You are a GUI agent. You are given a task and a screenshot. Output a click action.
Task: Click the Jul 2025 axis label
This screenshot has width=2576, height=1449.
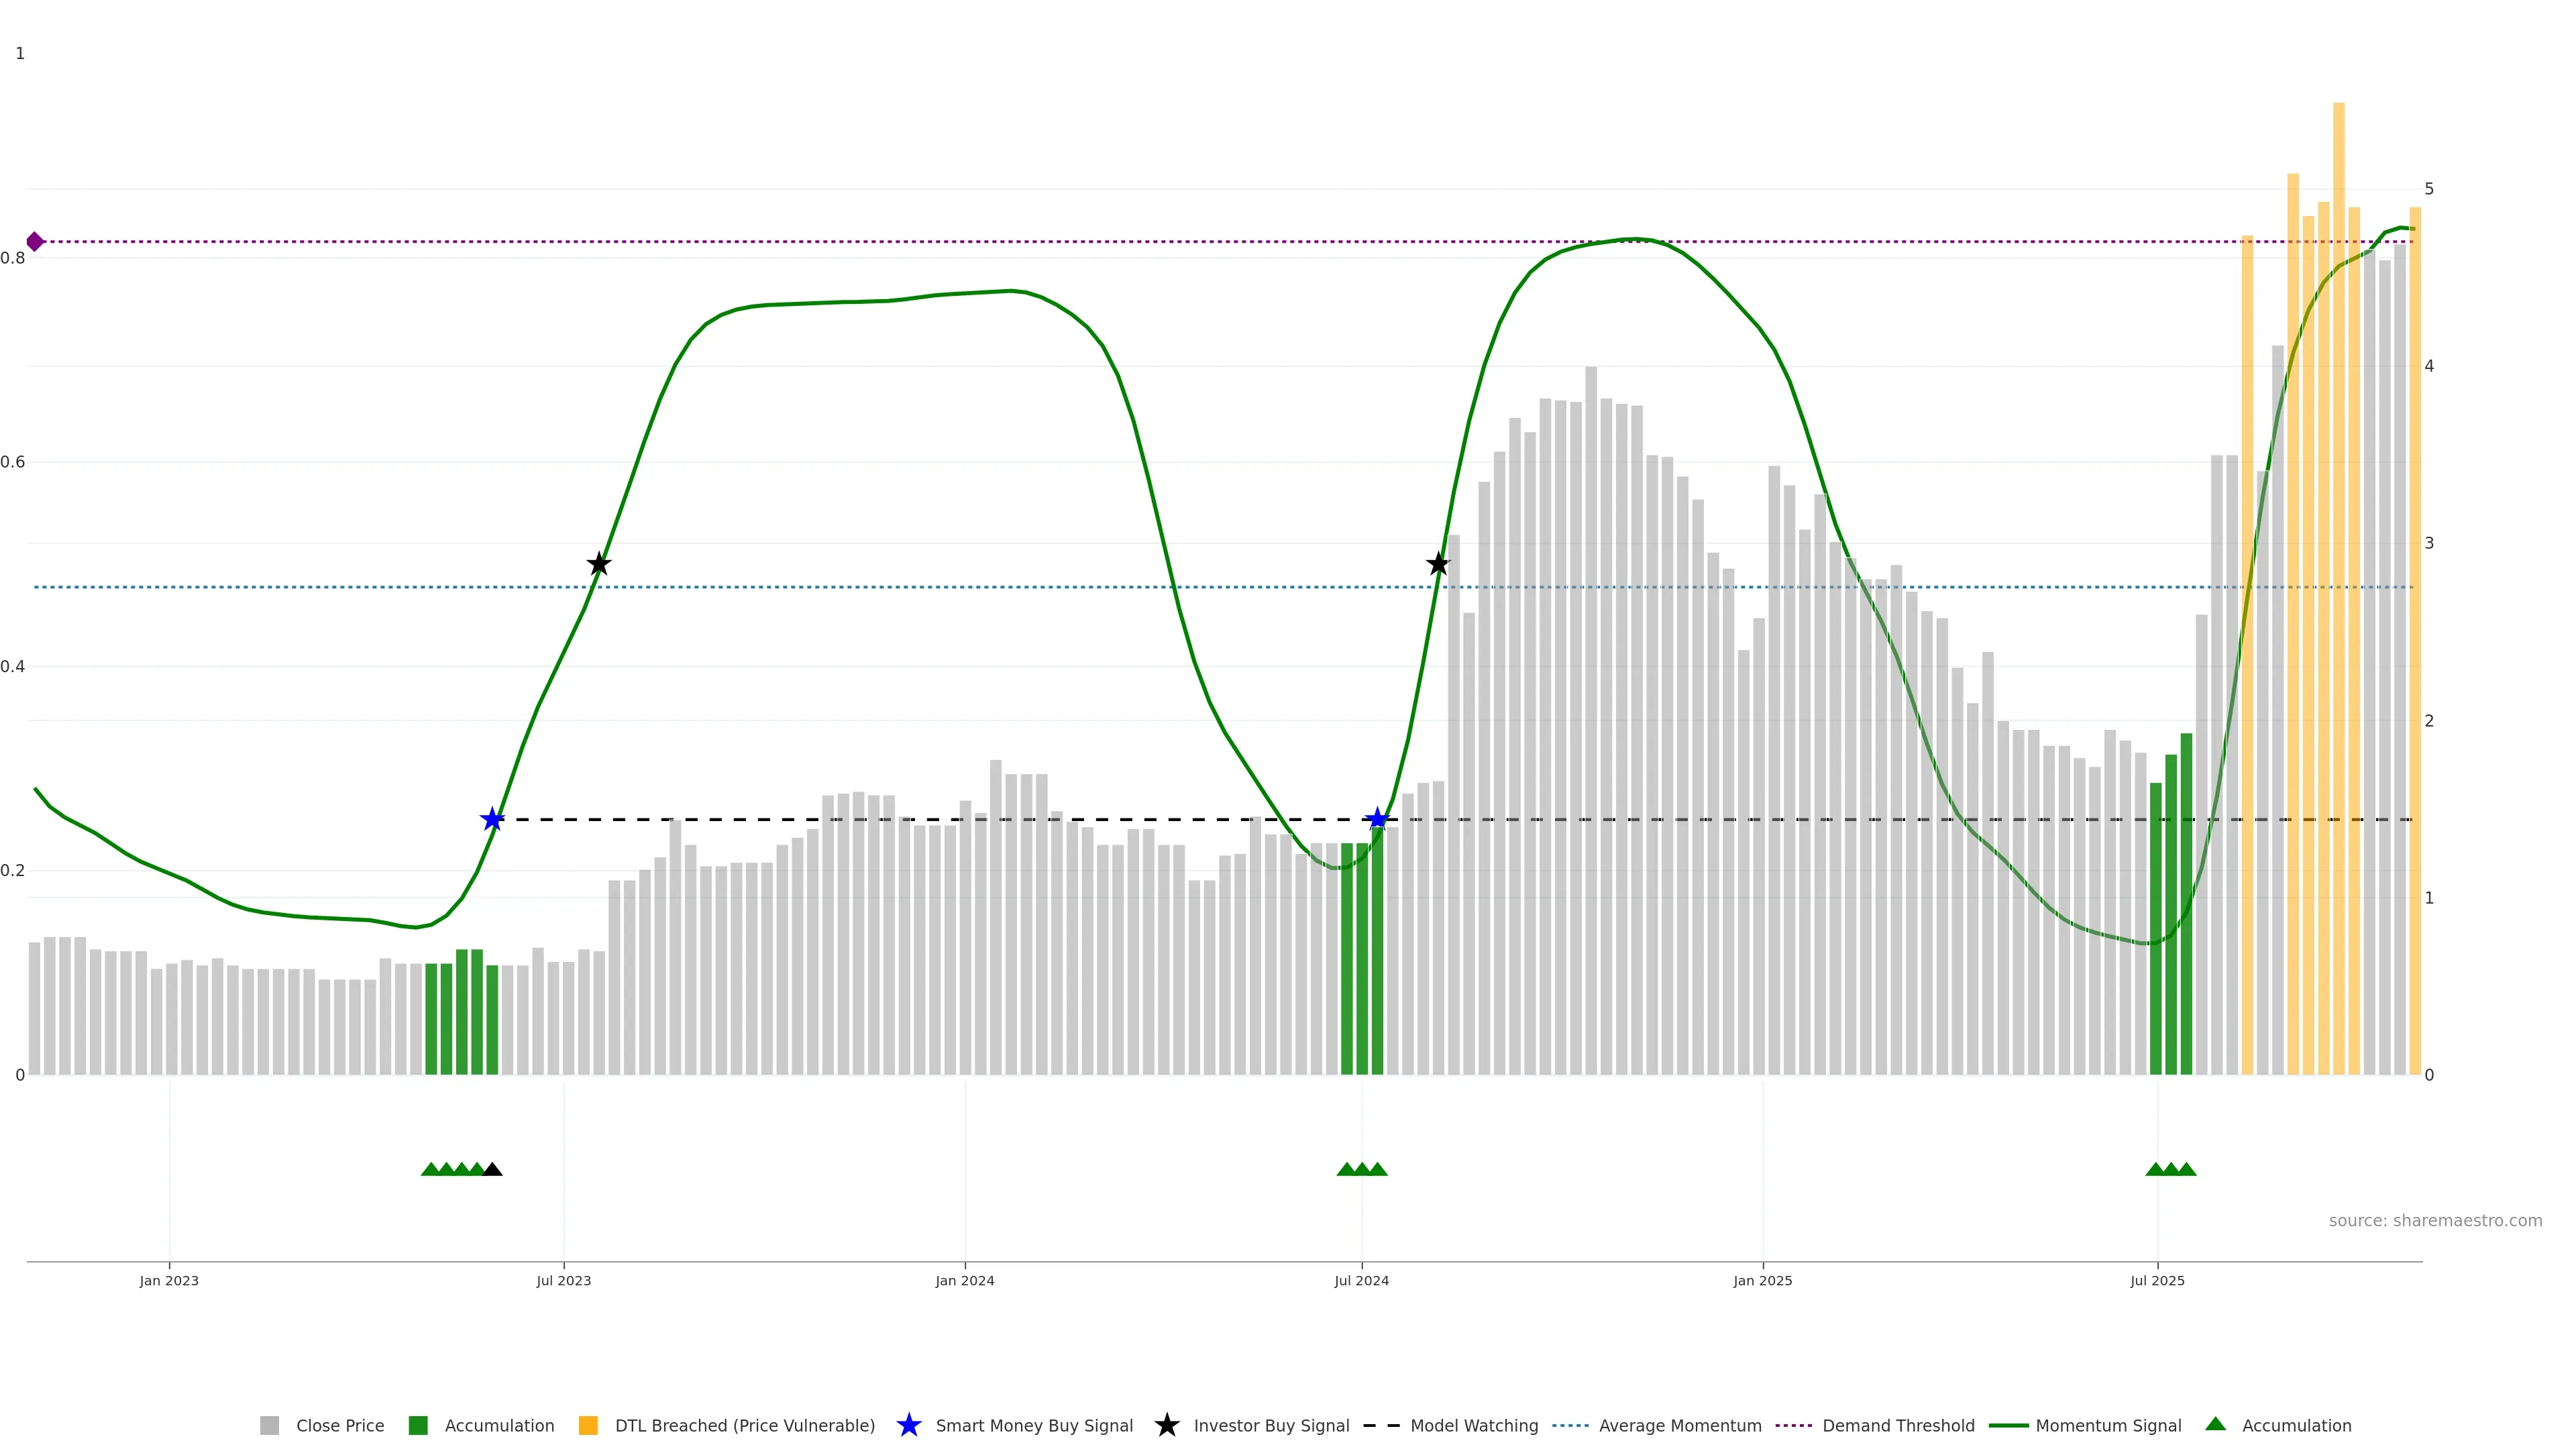tap(2157, 1281)
